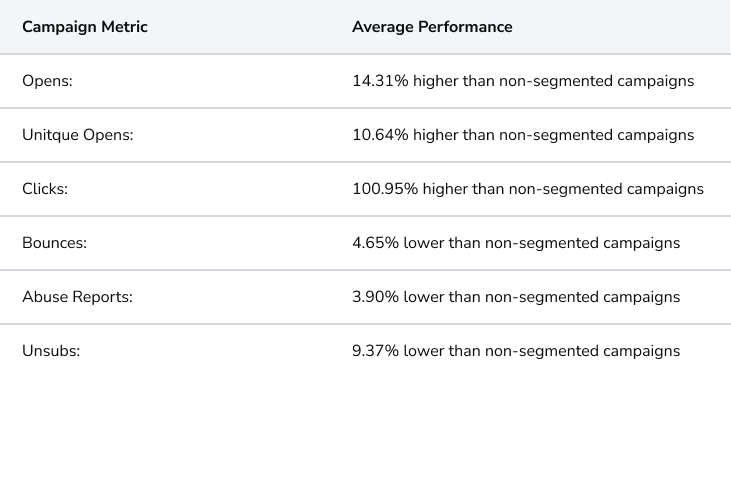
Task: Click the Abuse Reports: row label
Action: [77, 297]
